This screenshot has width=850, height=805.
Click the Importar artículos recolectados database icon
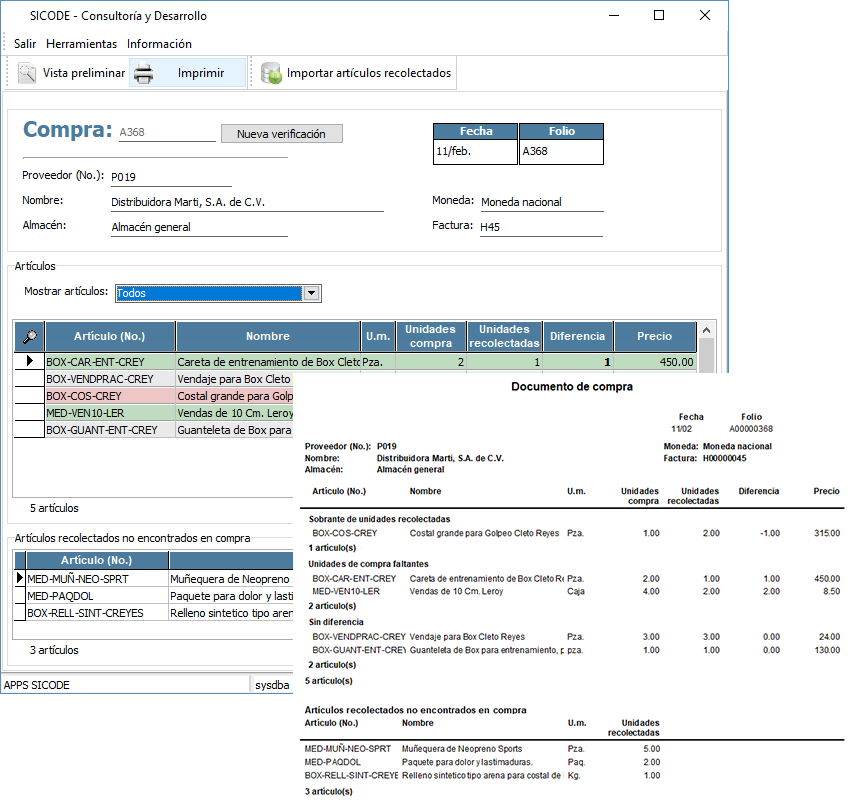point(271,73)
